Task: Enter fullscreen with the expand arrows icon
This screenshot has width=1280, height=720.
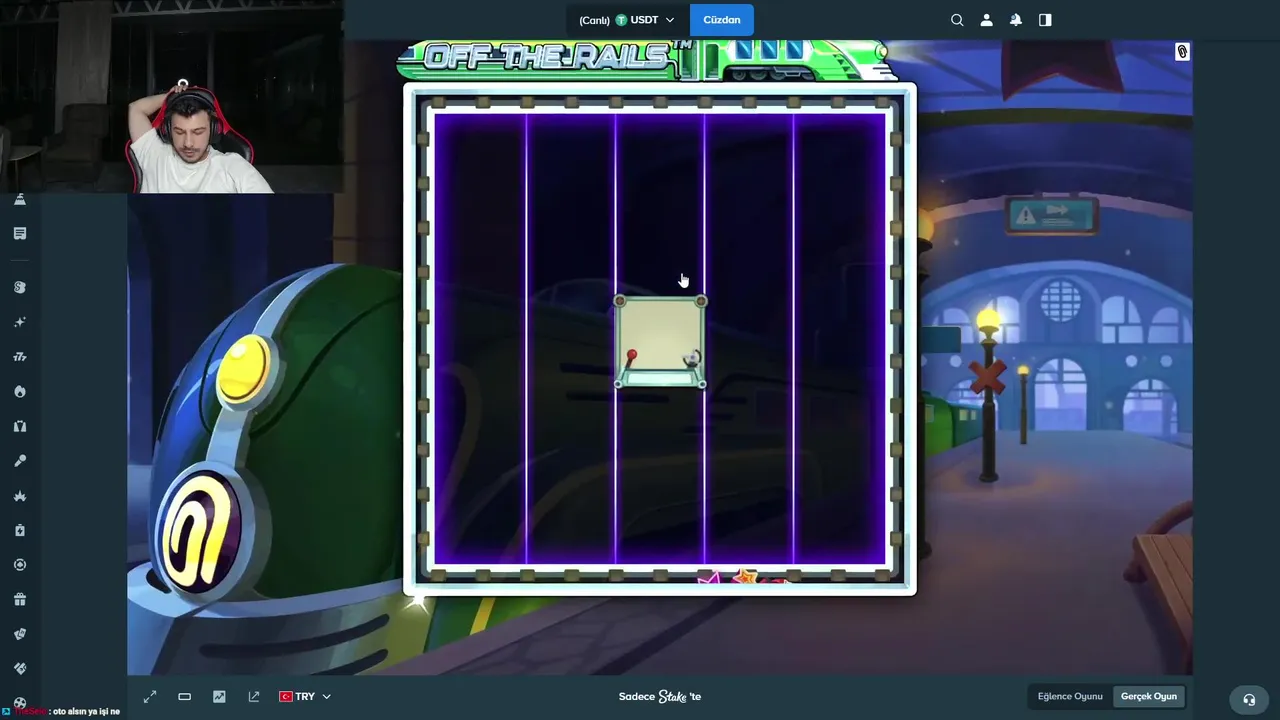Action: click(x=150, y=696)
